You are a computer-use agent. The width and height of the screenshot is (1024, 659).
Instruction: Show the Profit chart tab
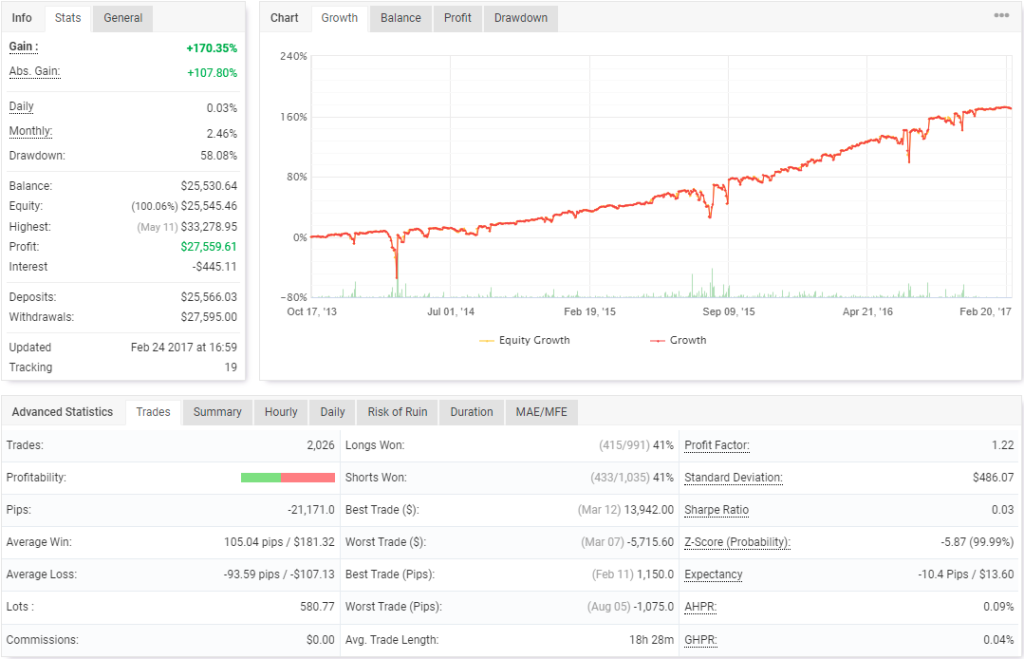(457, 18)
